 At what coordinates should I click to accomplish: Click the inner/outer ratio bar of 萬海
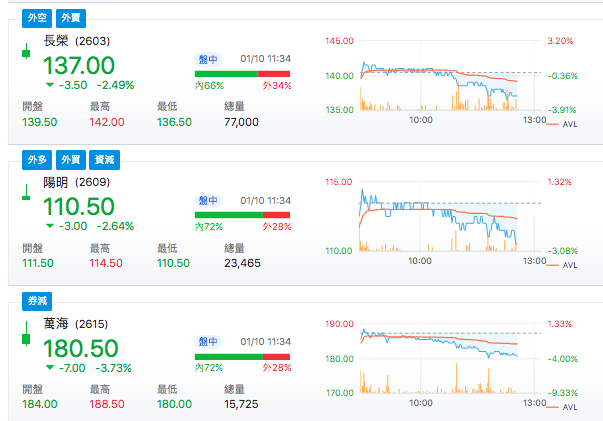pyautogui.click(x=242, y=356)
